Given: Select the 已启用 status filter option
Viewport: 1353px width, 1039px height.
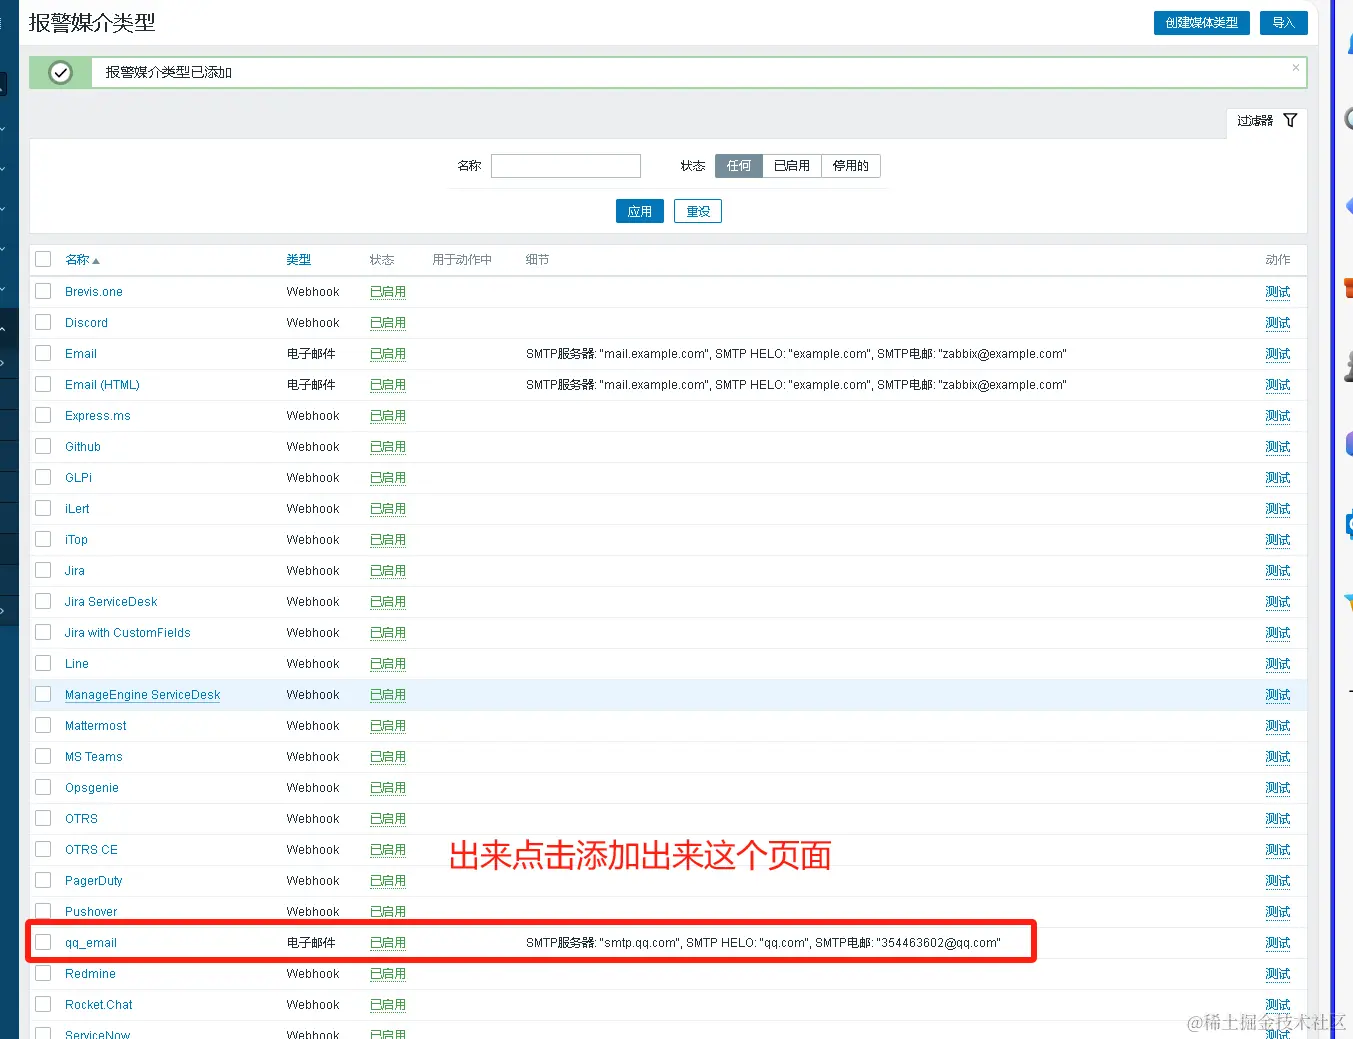Looking at the screenshot, I should (792, 166).
